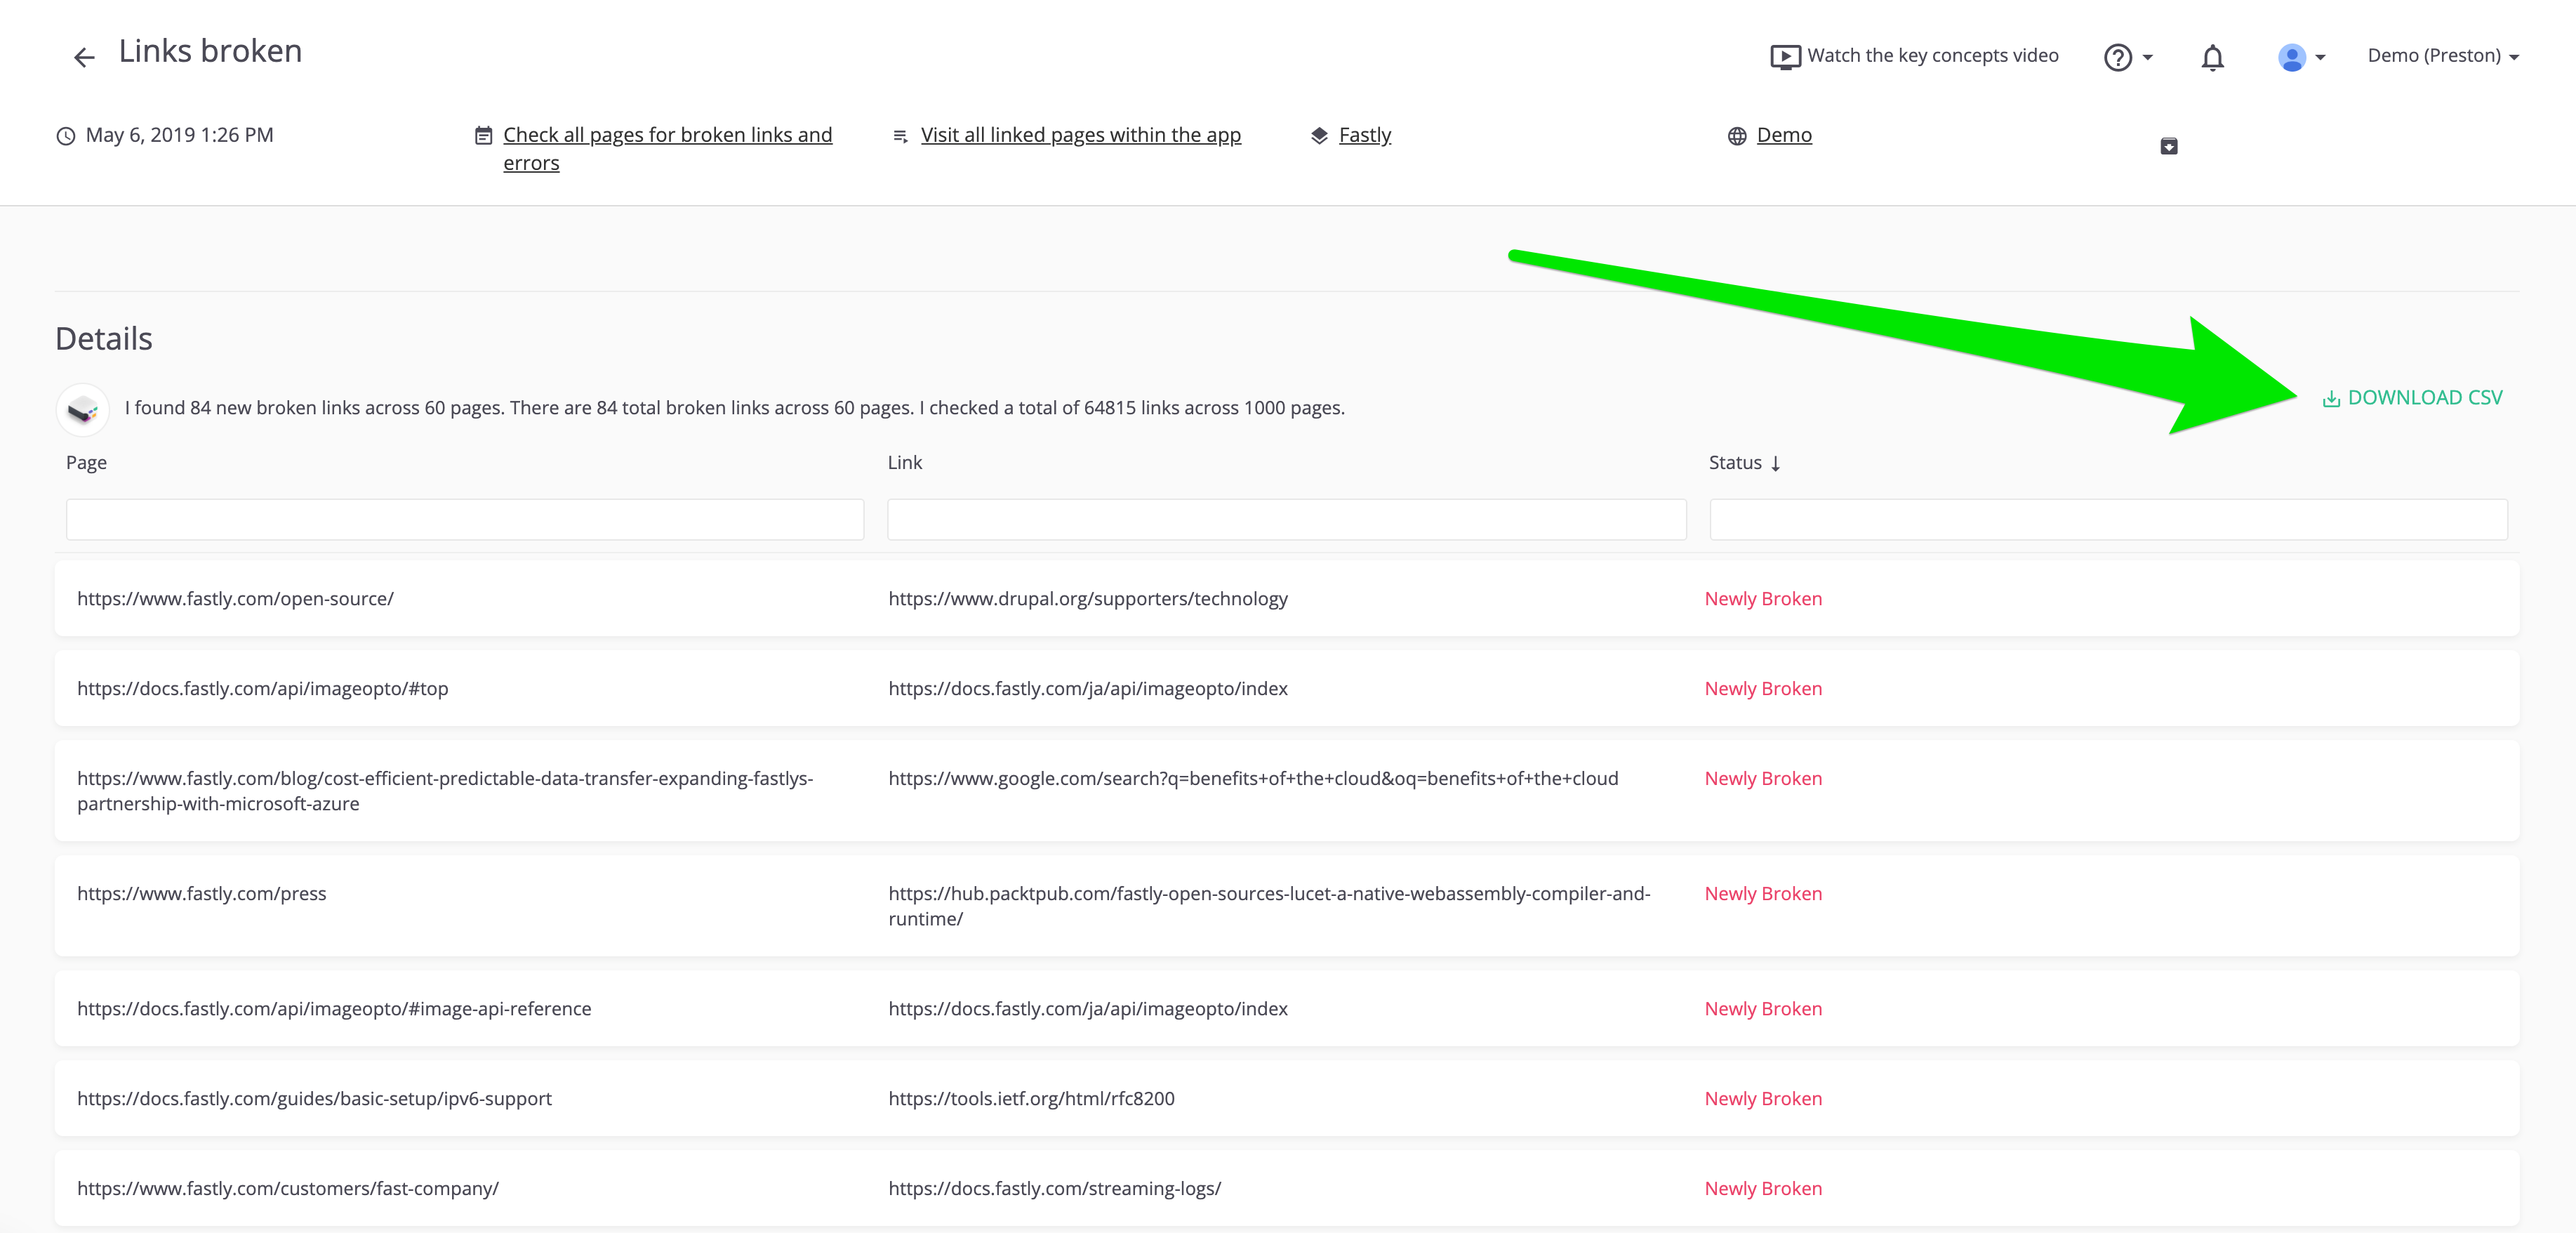Click the Link column header
Viewport: 2576px width, 1233px height.
coord(904,463)
